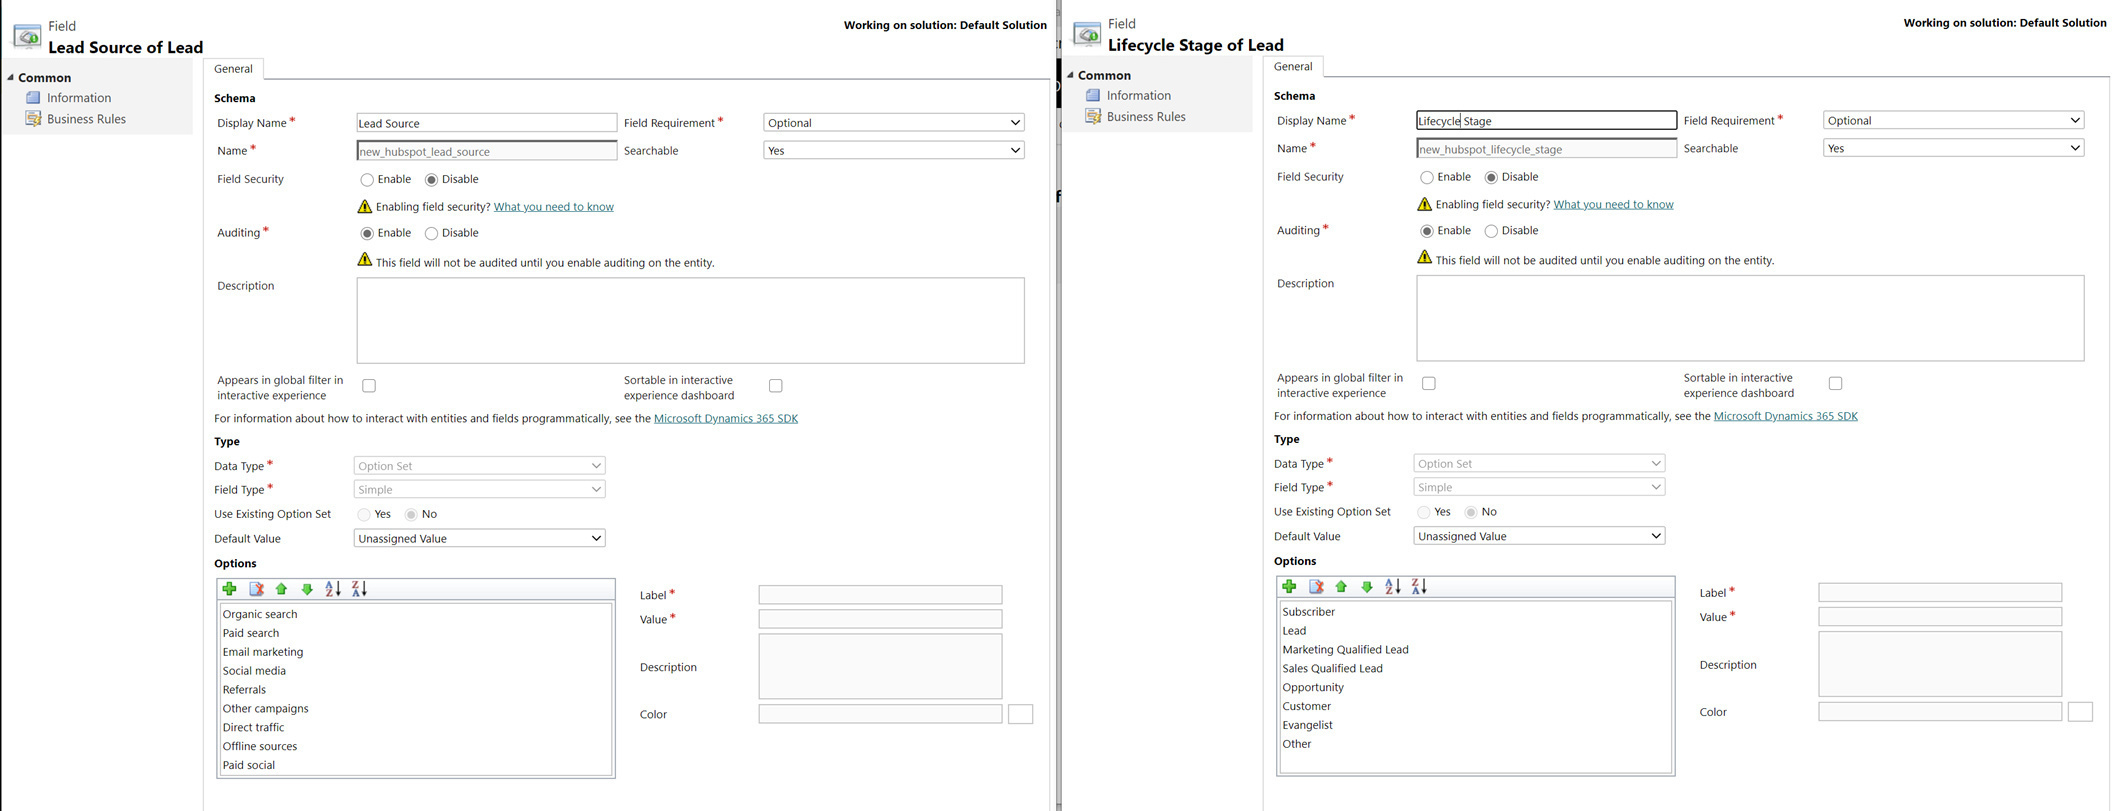
Task: Select Disable Field Security for Lead Source
Action: [431, 180]
